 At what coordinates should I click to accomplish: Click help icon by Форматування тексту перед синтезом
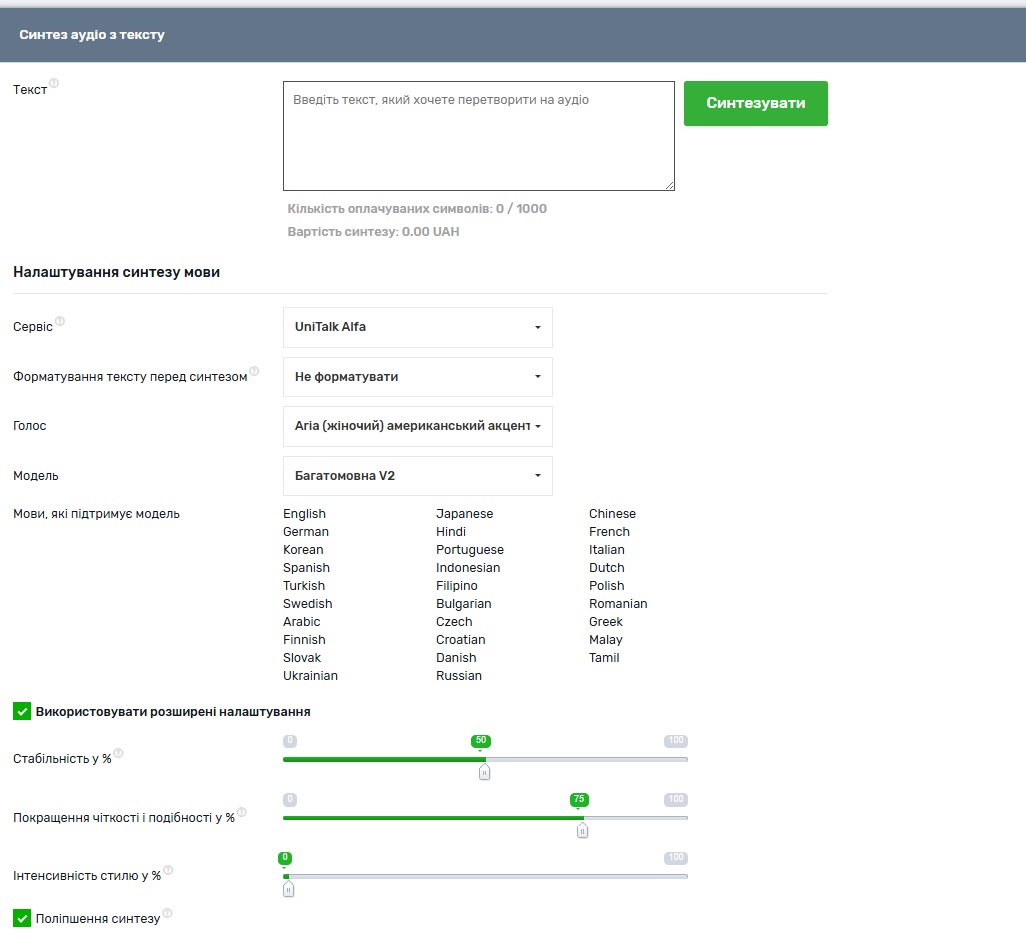[254, 371]
